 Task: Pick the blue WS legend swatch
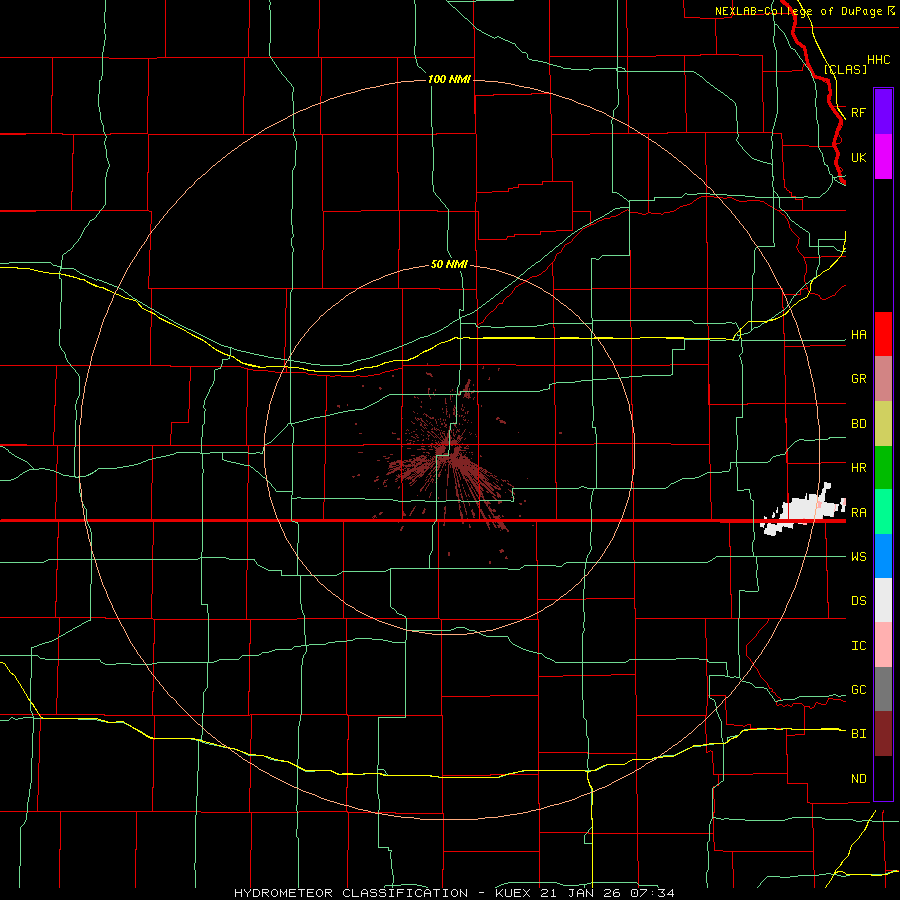click(x=883, y=556)
